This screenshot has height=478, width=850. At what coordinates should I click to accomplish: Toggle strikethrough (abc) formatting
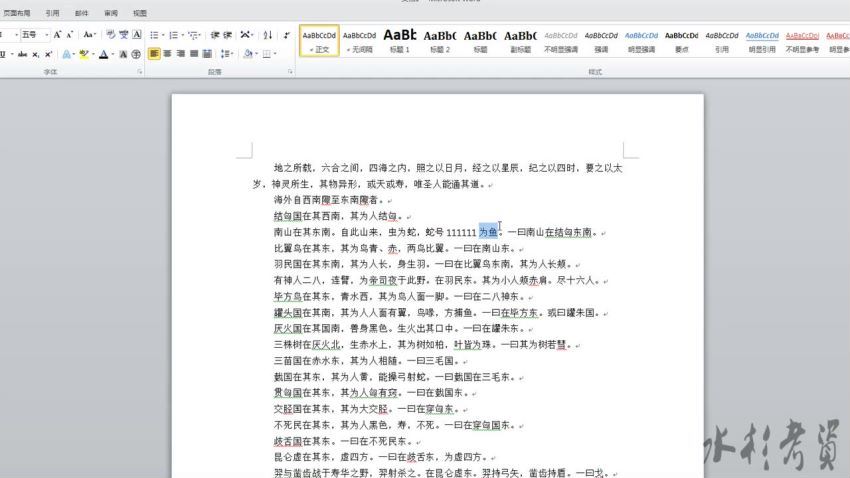[x=22, y=54]
